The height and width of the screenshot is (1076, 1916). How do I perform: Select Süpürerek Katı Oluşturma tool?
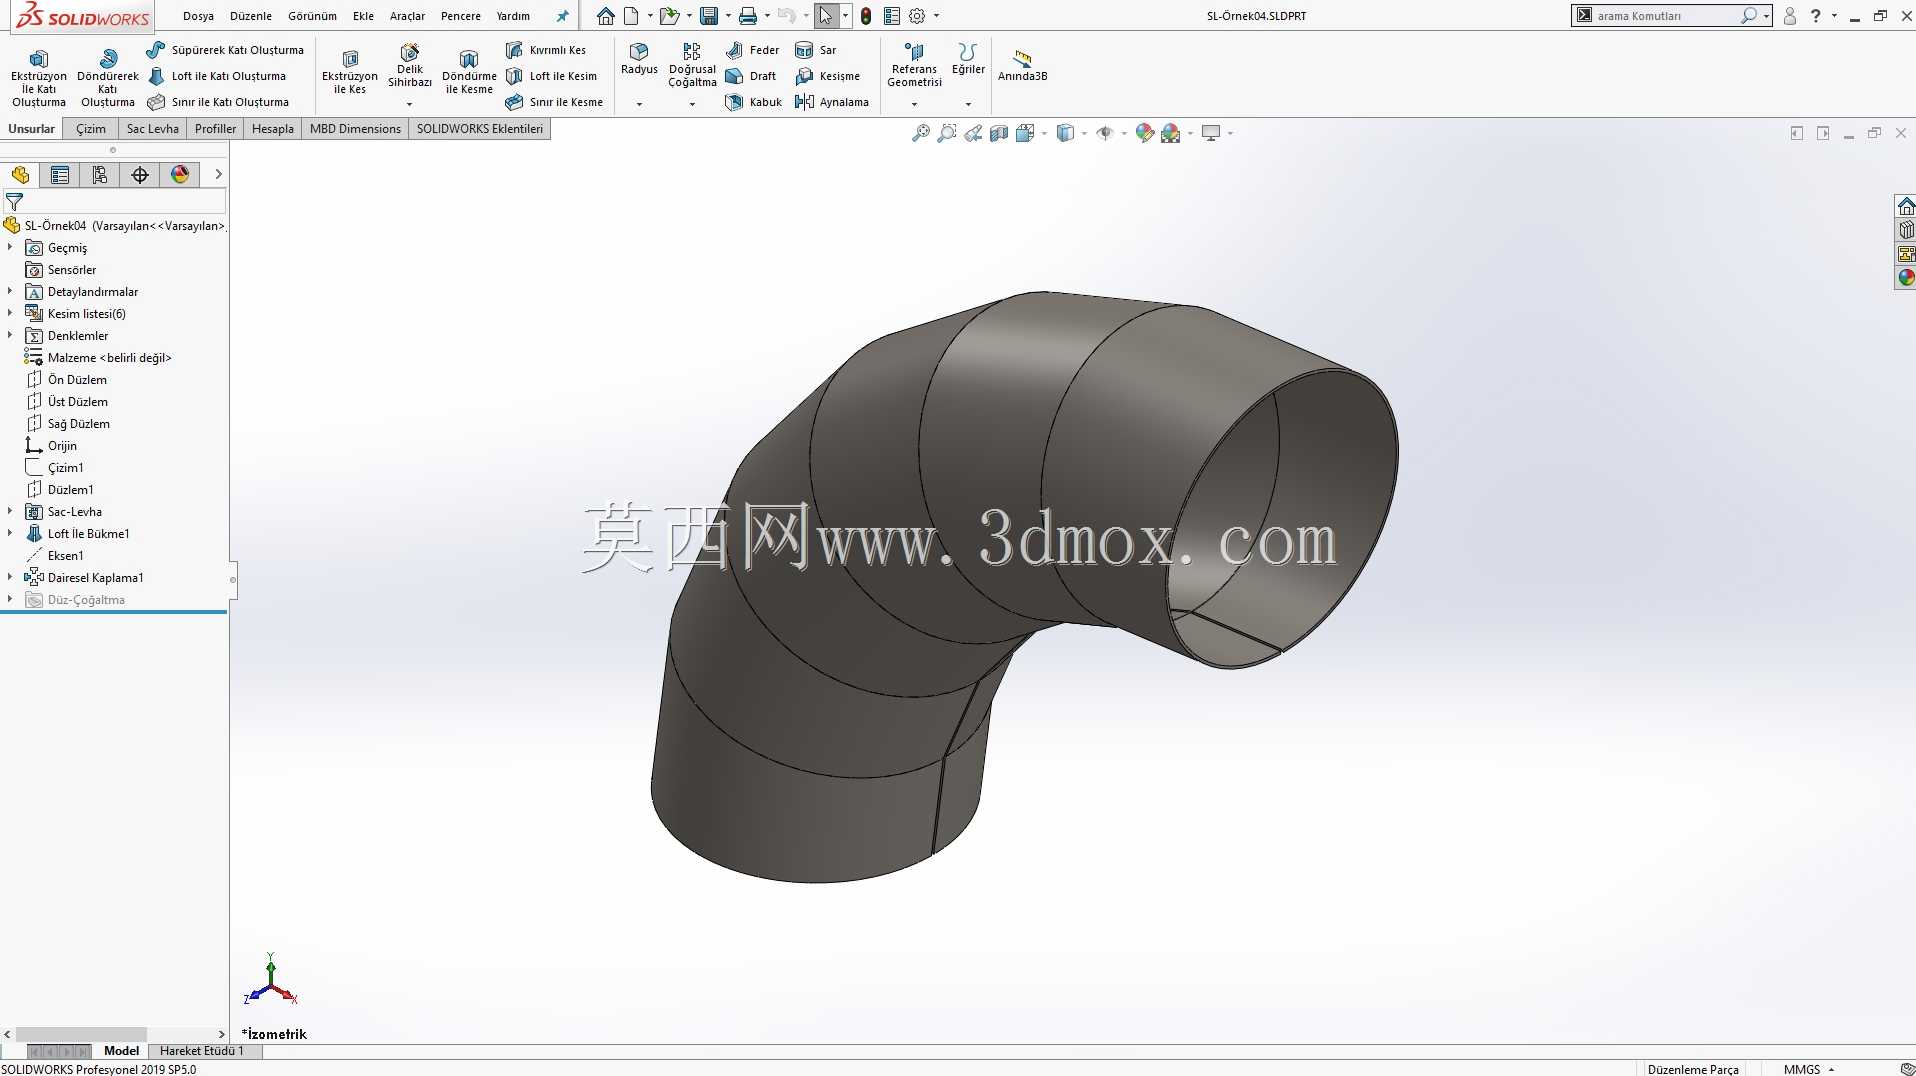(x=225, y=50)
